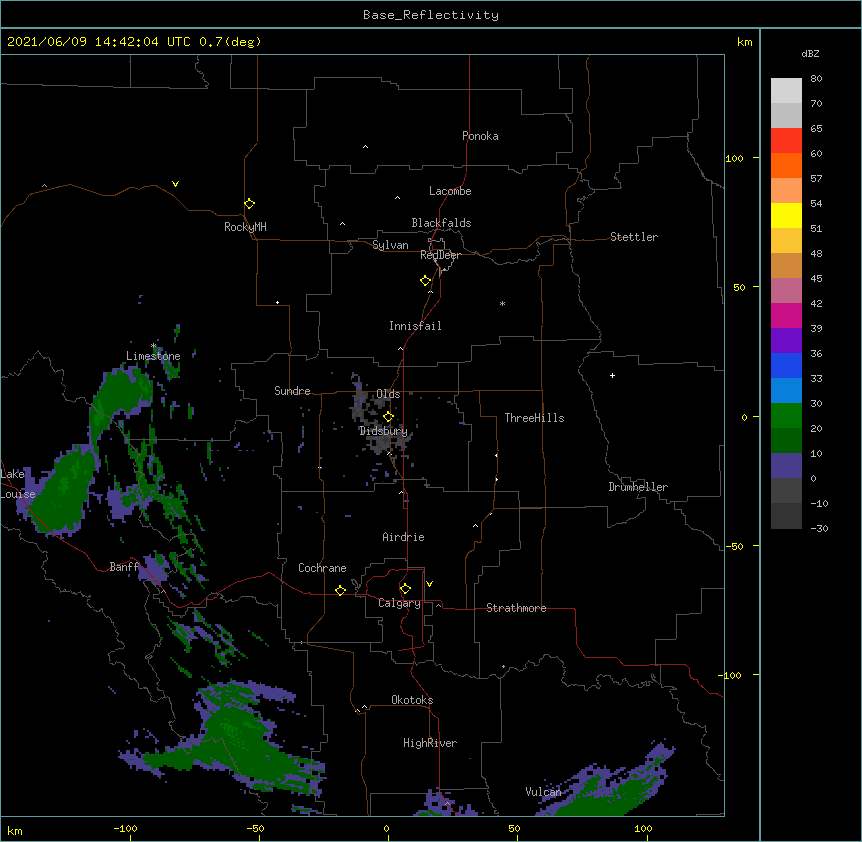This screenshot has height=842, width=862.
Task: Pick the light blue swatch between 33 and 30 dBZ
Action: click(786, 390)
